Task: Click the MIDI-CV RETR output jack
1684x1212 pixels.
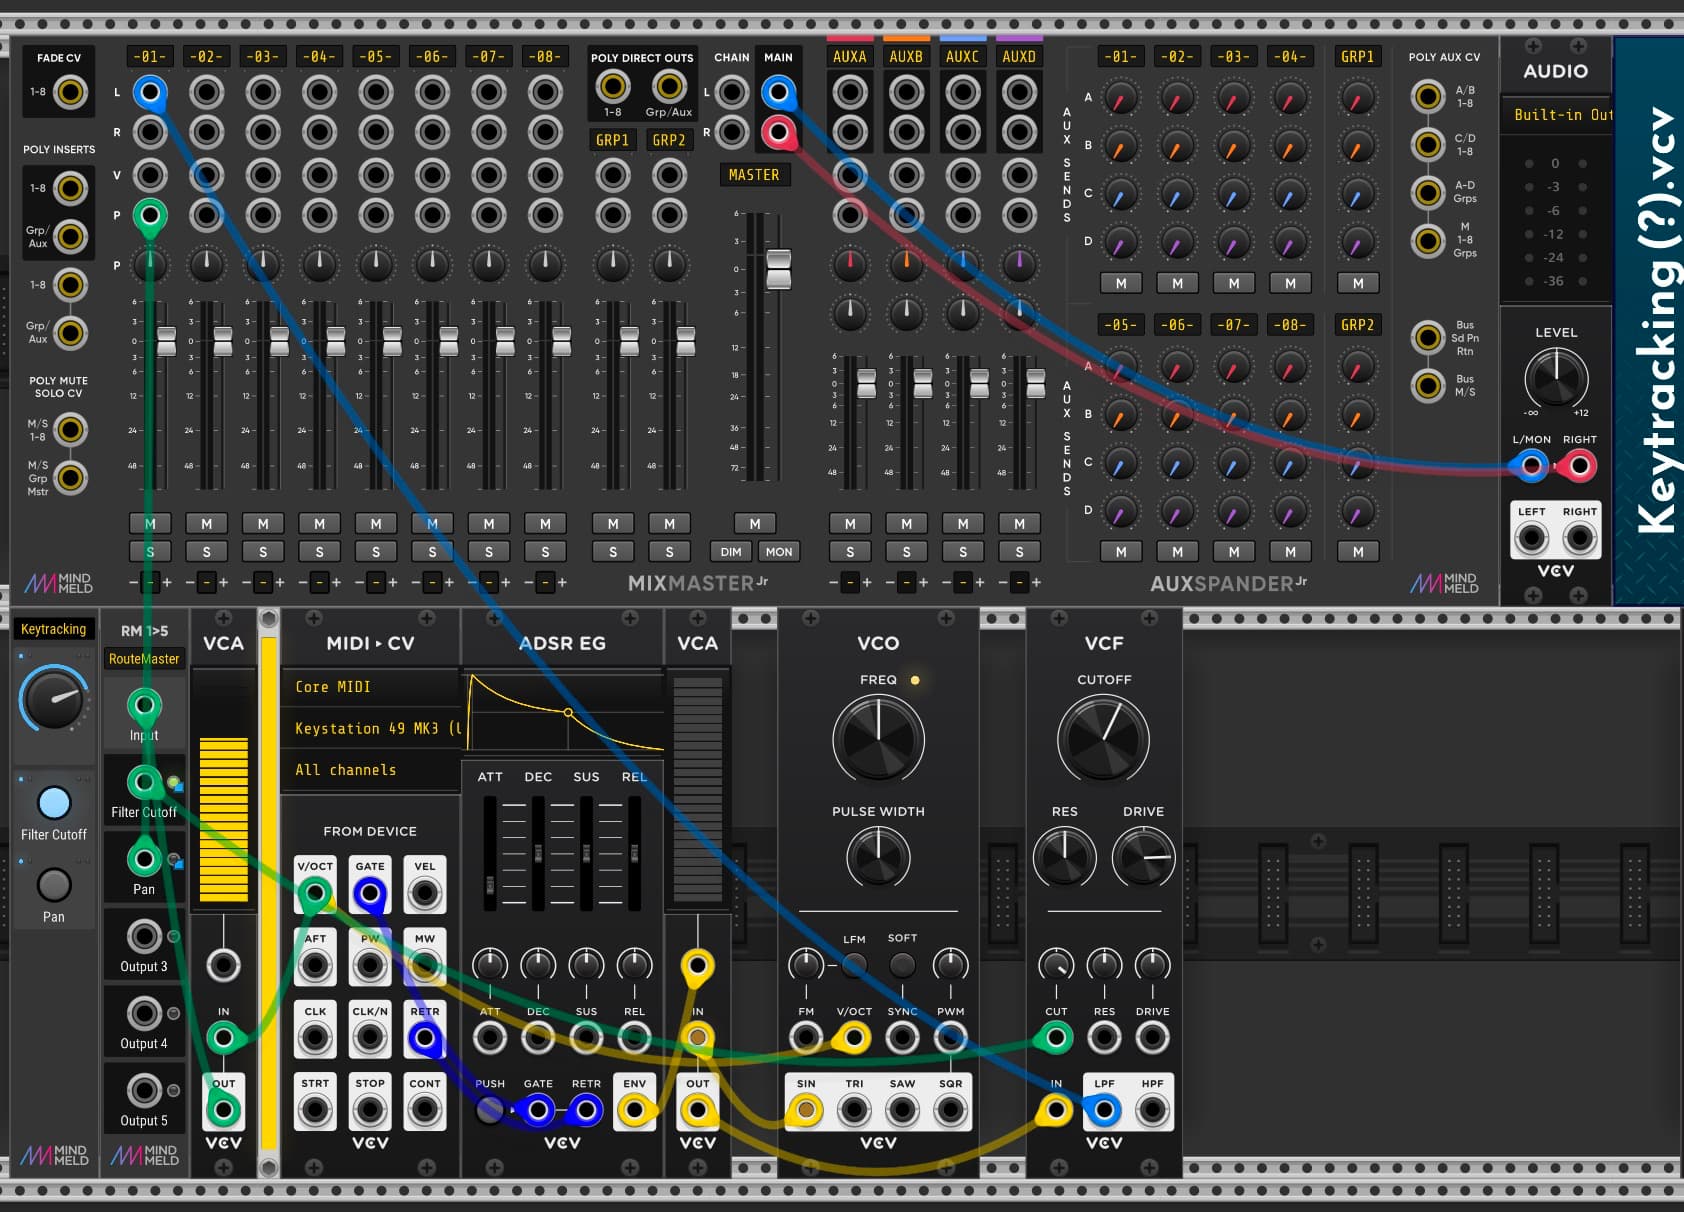Action: tap(425, 1038)
